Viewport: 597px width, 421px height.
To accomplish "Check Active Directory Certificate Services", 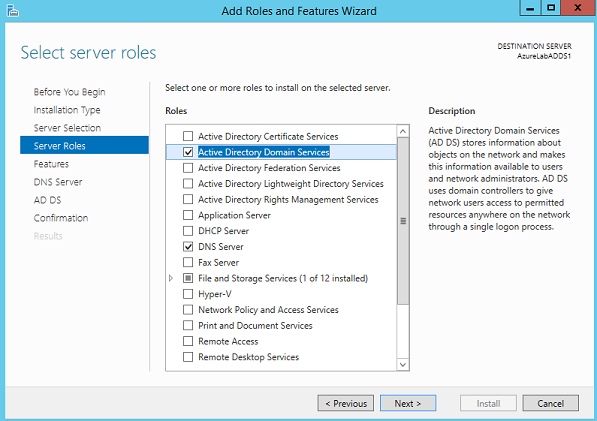I will 188,136.
